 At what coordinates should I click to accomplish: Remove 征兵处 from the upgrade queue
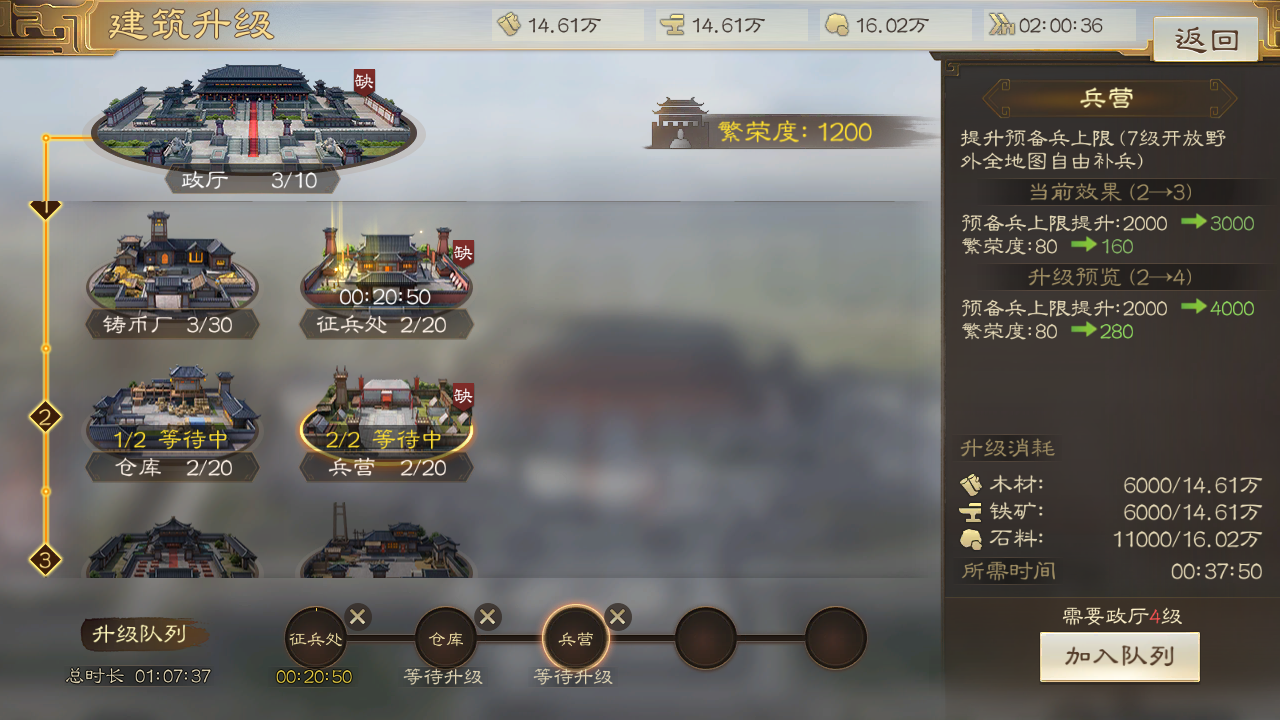(358, 617)
